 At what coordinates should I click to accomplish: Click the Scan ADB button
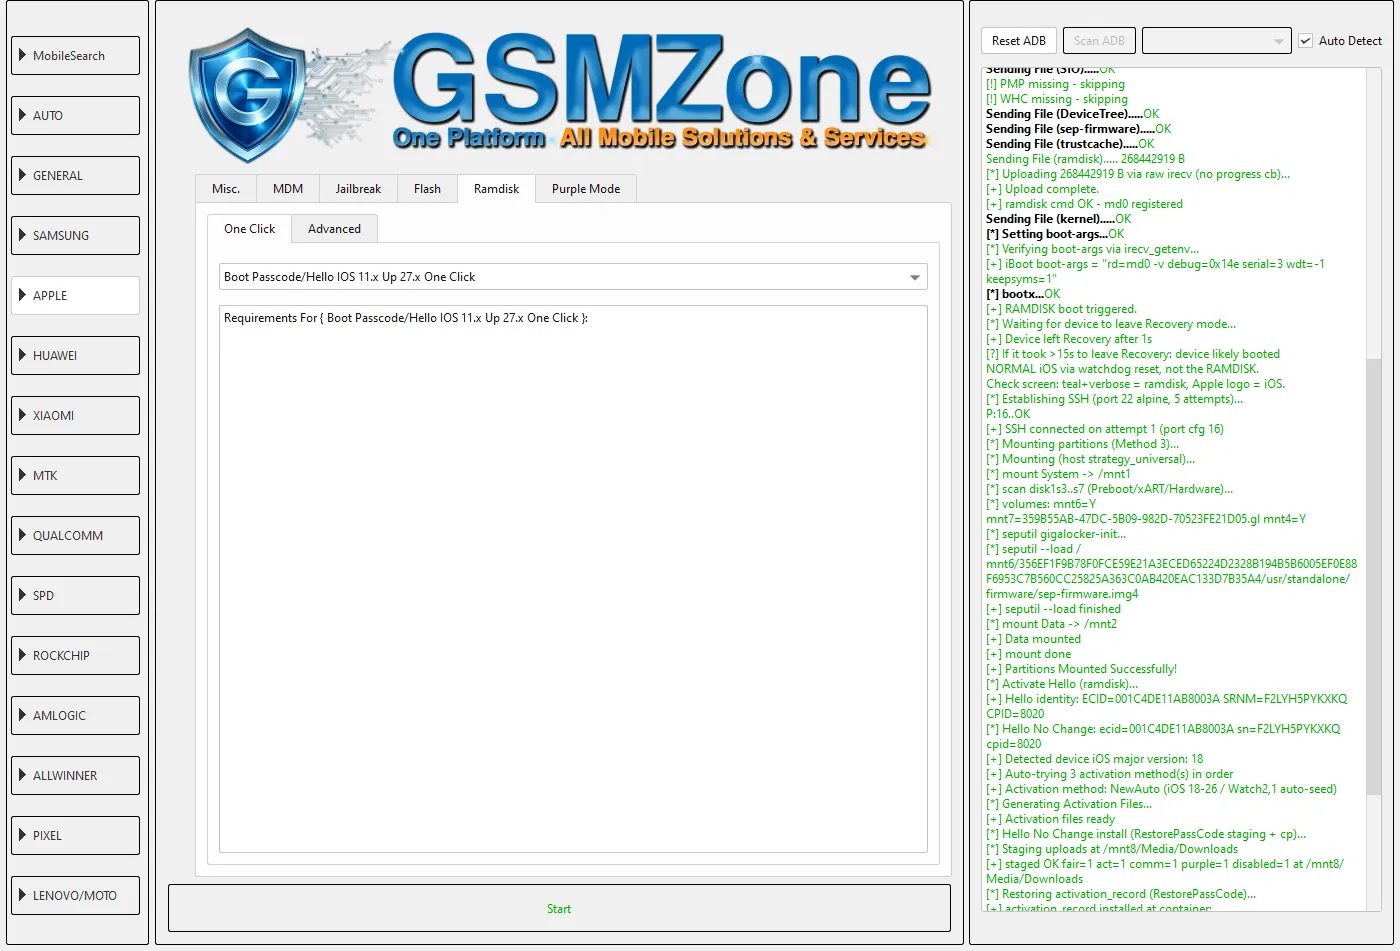point(1099,41)
